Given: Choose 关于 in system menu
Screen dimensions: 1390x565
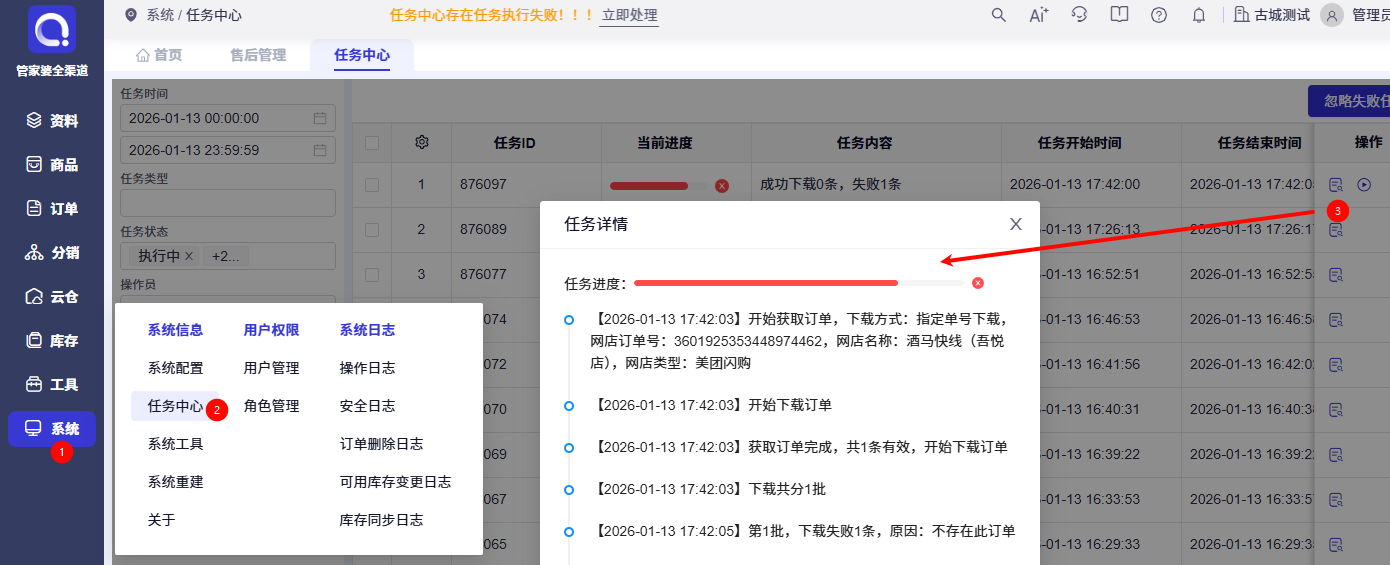Looking at the screenshot, I should (x=162, y=520).
